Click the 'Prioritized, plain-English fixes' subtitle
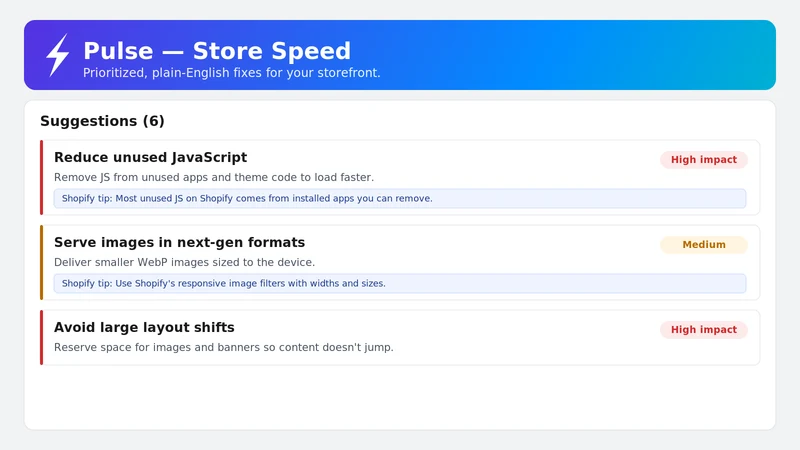This screenshot has width=800, height=450. tap(232, 73)
